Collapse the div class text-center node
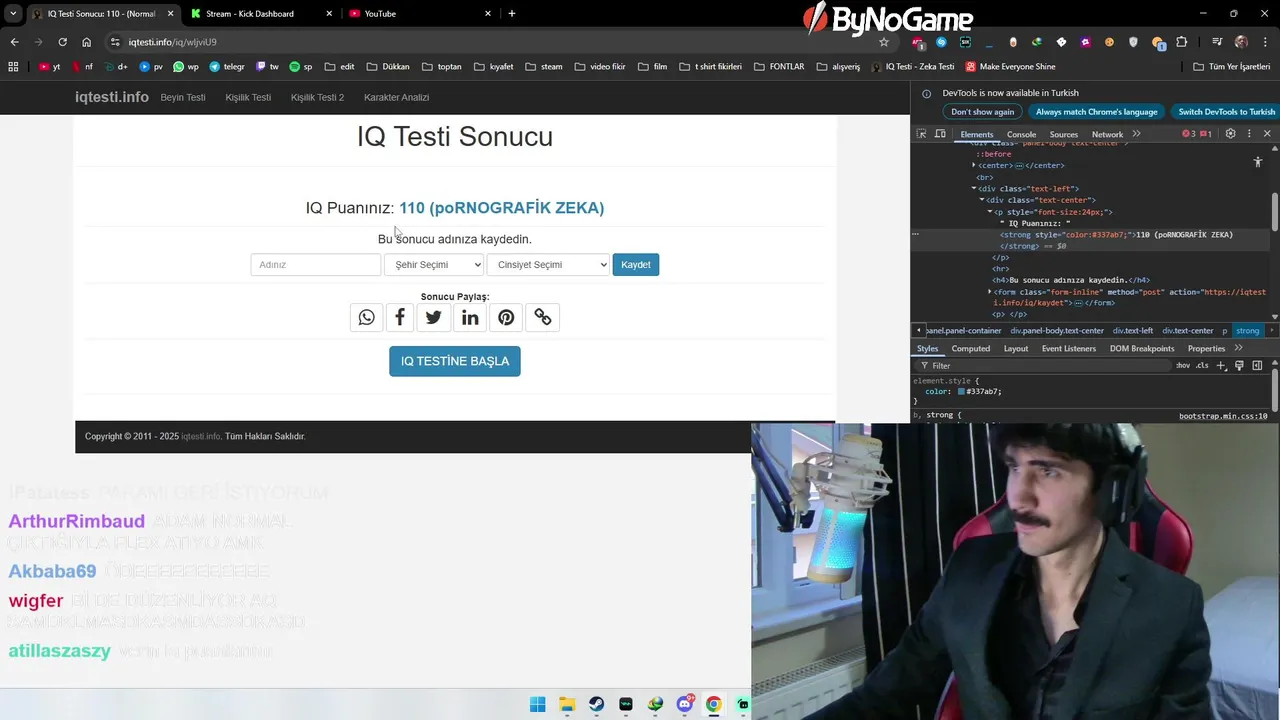 (x=982, y=200)
